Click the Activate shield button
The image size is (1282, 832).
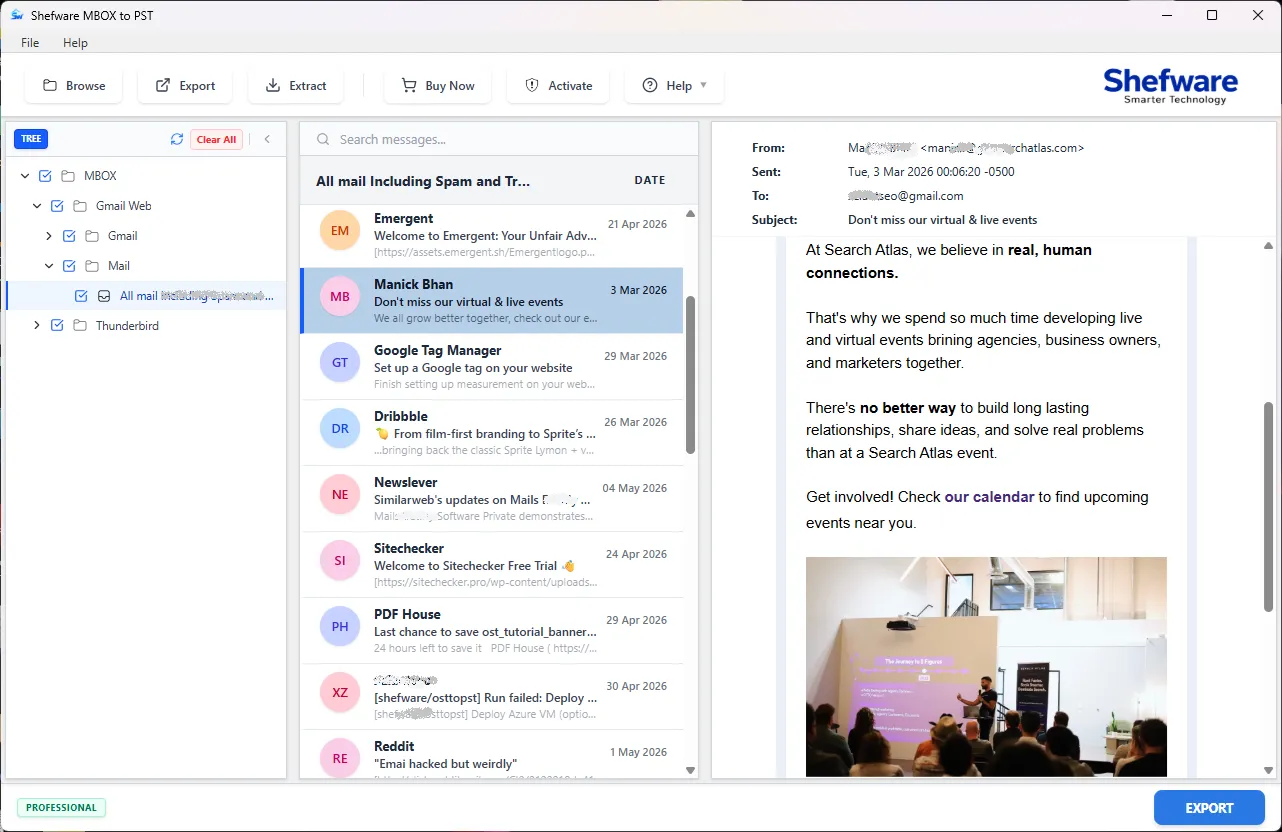(558, 86)
